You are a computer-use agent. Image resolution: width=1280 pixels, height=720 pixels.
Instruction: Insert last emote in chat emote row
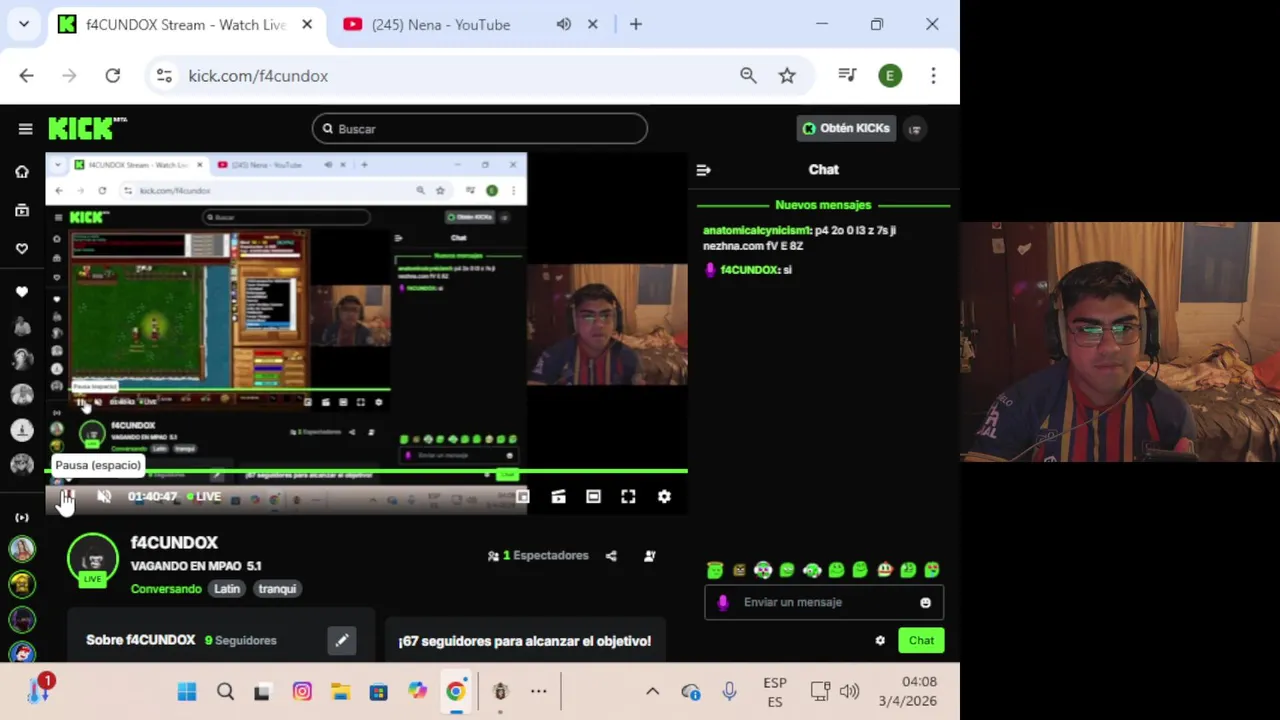(x=932, y=570)
